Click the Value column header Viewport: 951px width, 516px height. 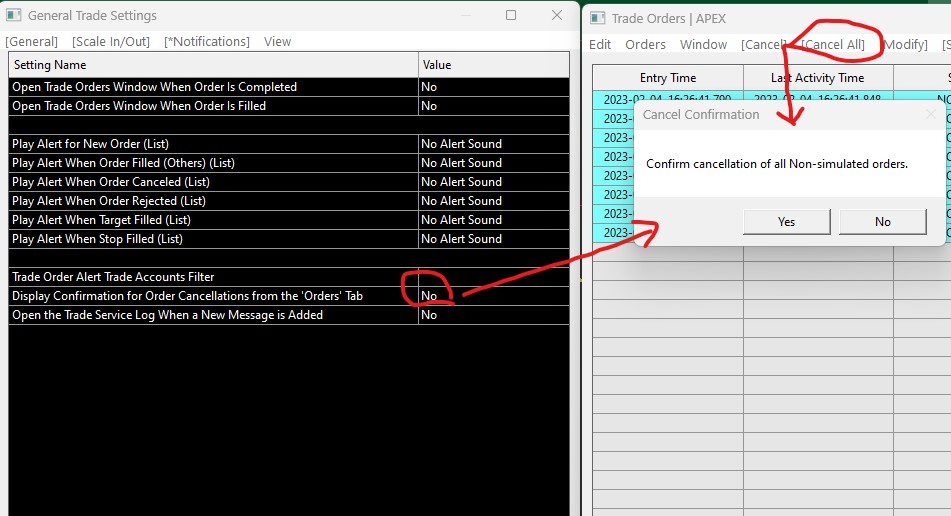494,65
